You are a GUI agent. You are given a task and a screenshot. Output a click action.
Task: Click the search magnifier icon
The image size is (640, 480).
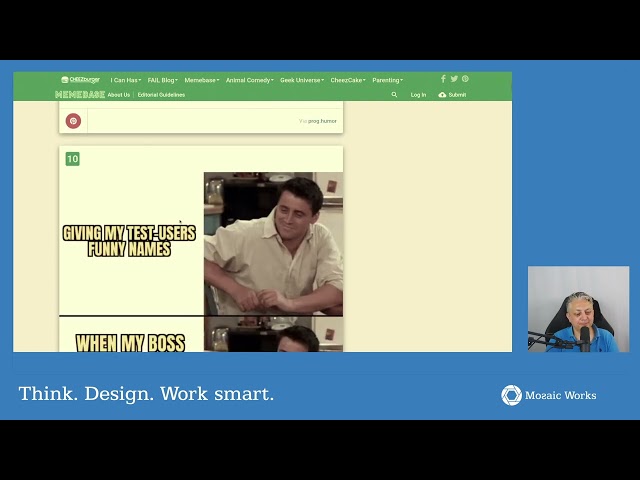point(394,95)
